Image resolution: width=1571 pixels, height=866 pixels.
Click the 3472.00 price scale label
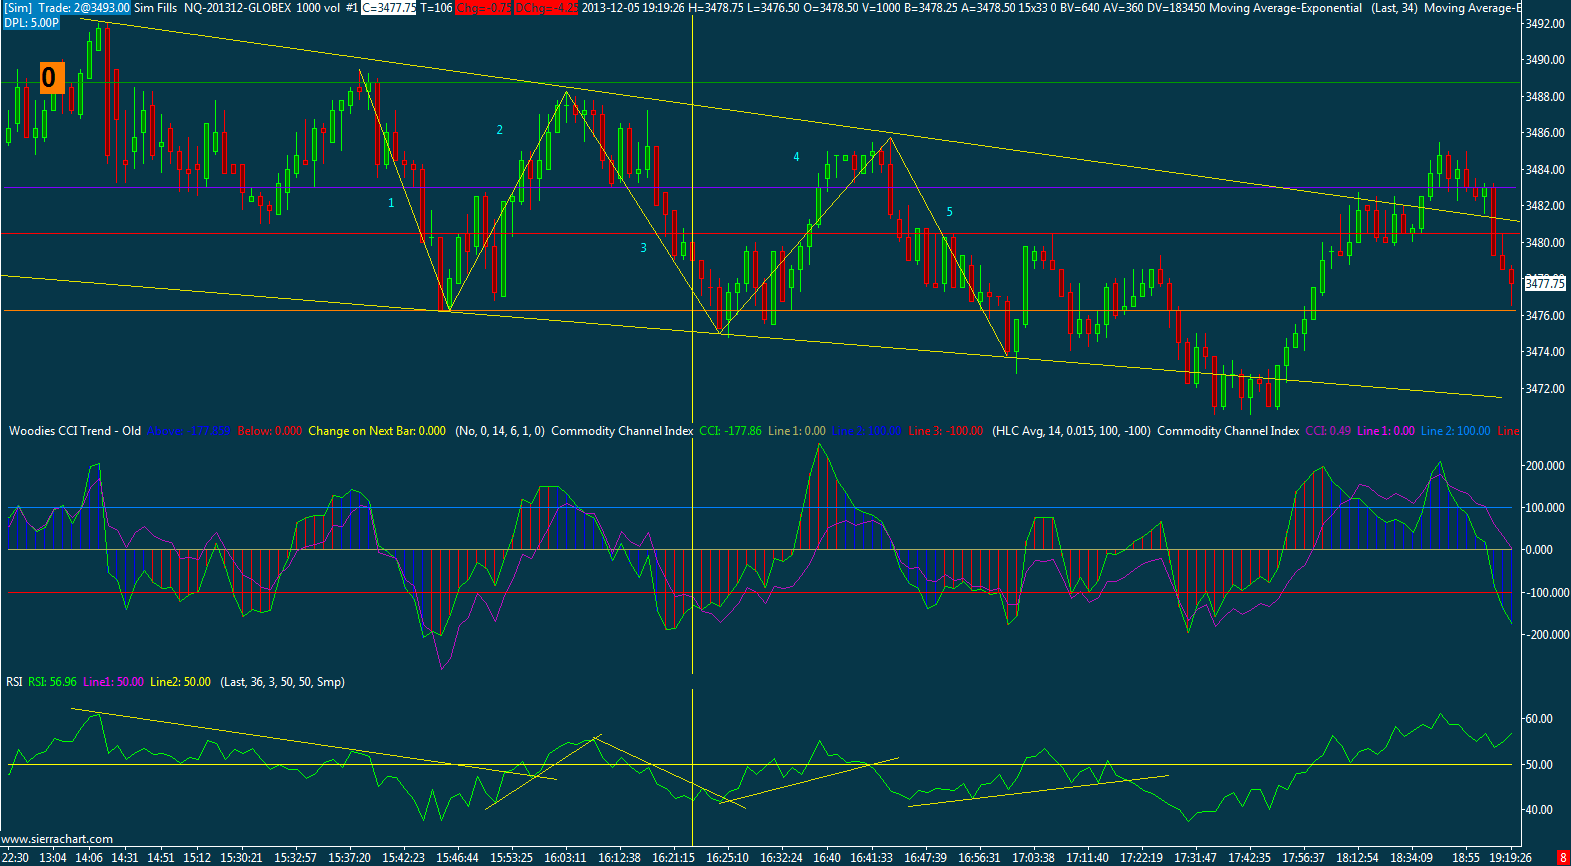[1545, 389]
